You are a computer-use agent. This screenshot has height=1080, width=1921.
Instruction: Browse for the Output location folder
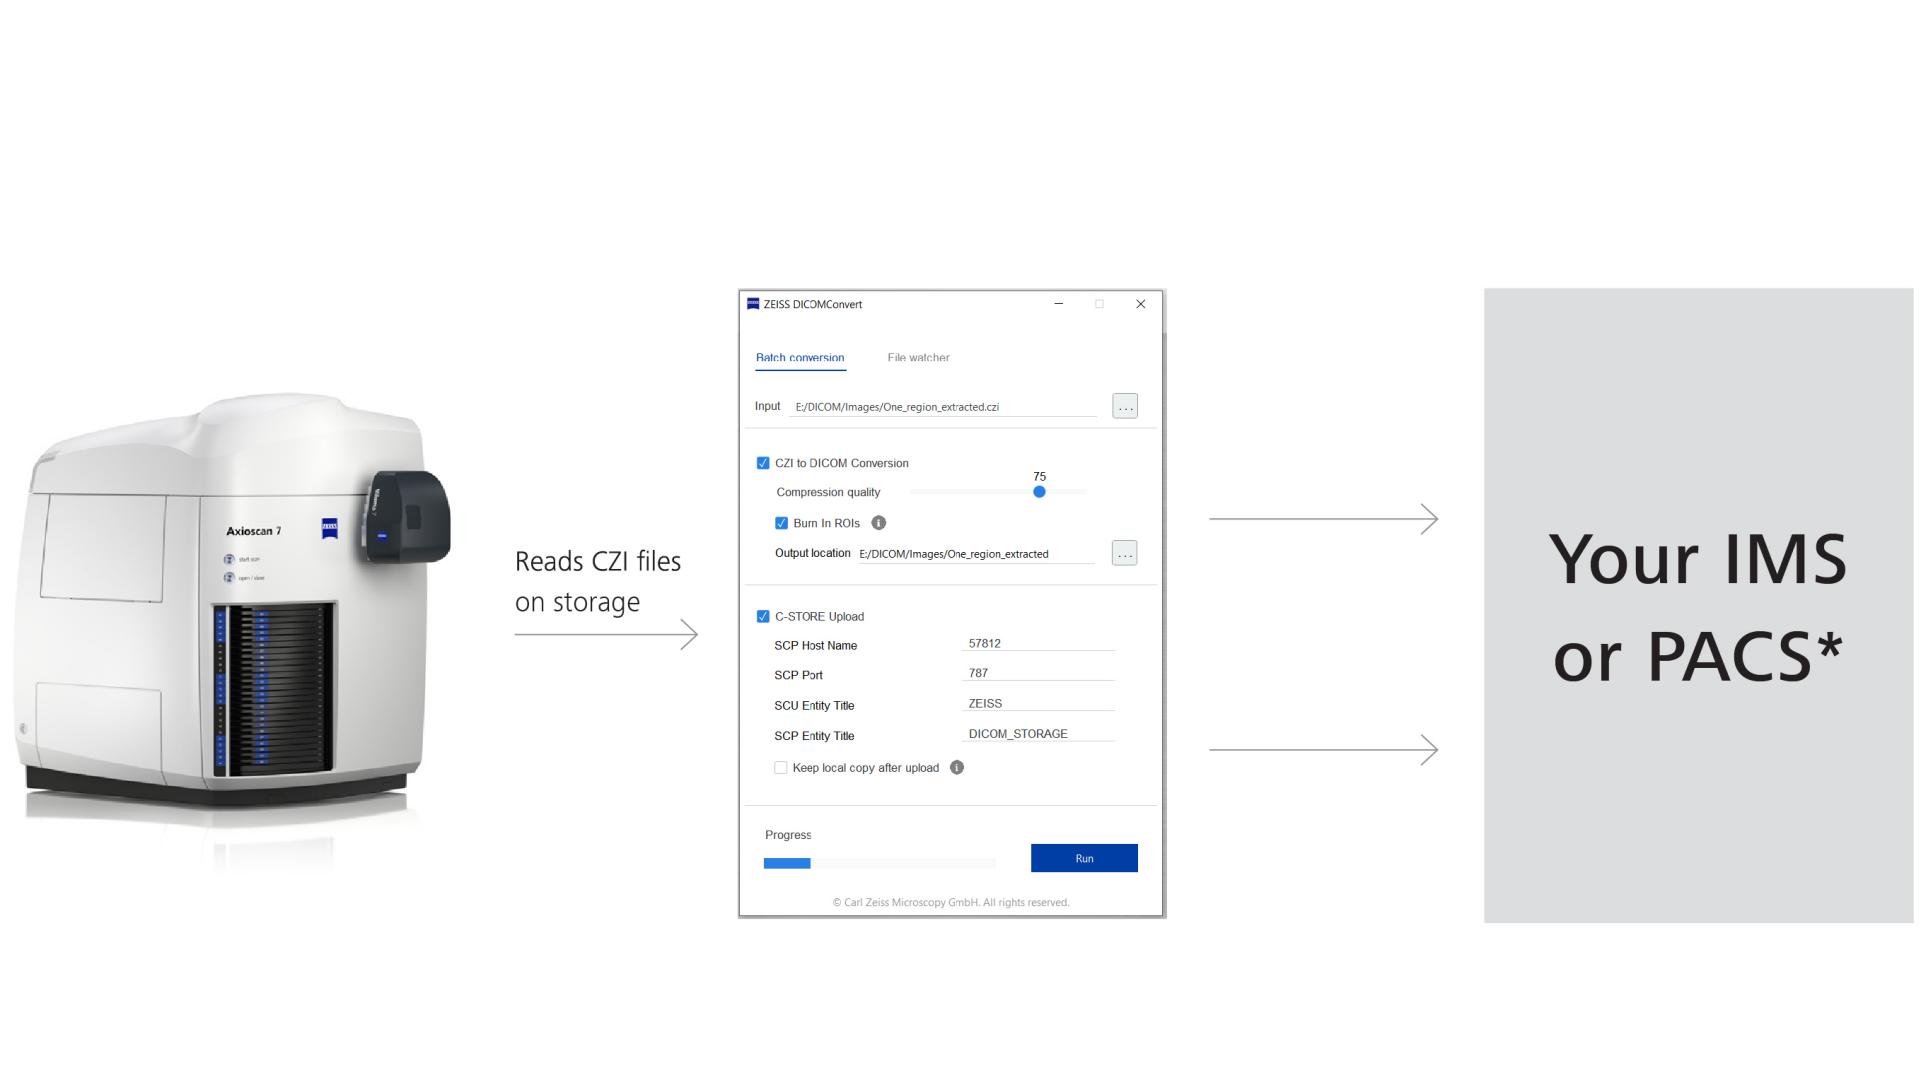click(x=1124, y=553)
